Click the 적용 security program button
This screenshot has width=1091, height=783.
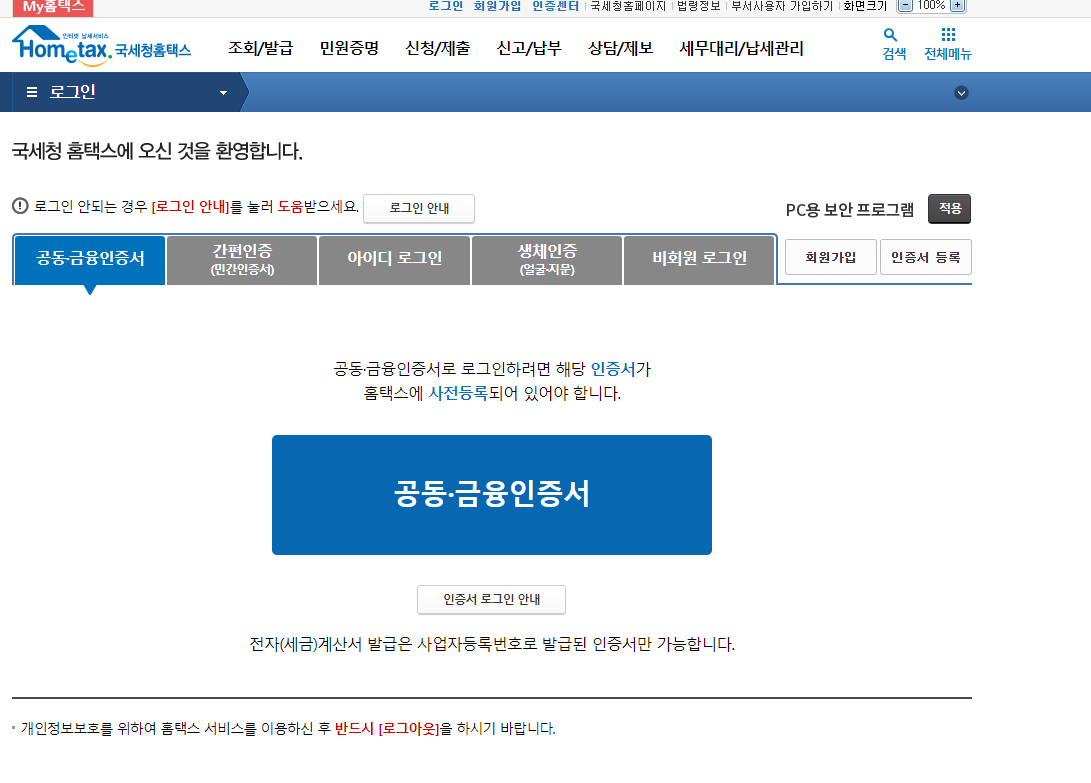949,208
